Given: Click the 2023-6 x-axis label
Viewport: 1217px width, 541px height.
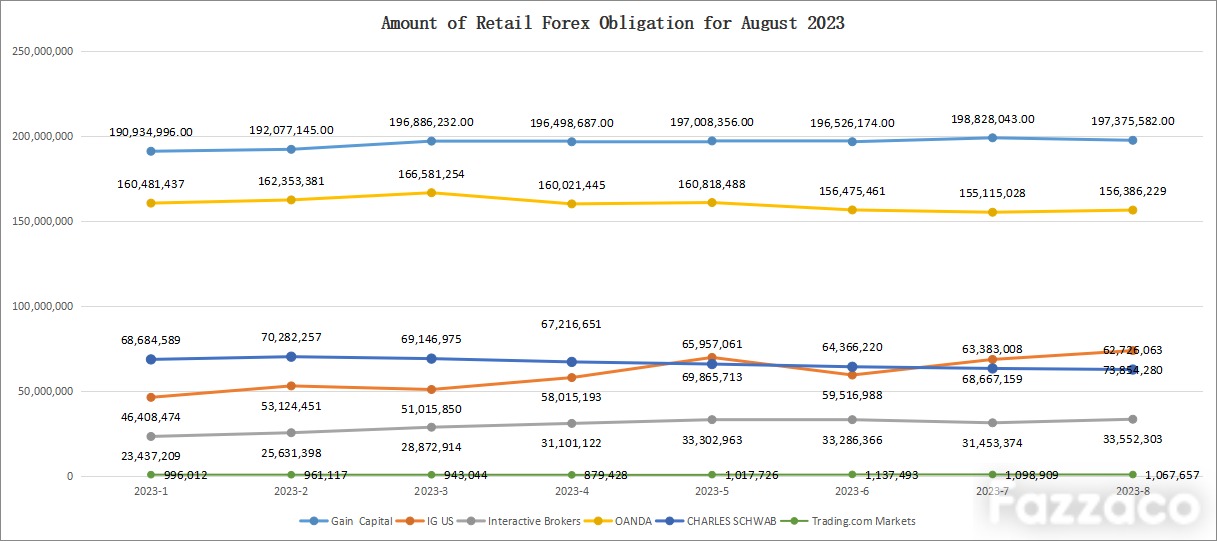Looking at the screenshot, I should (x=852, y=492).
